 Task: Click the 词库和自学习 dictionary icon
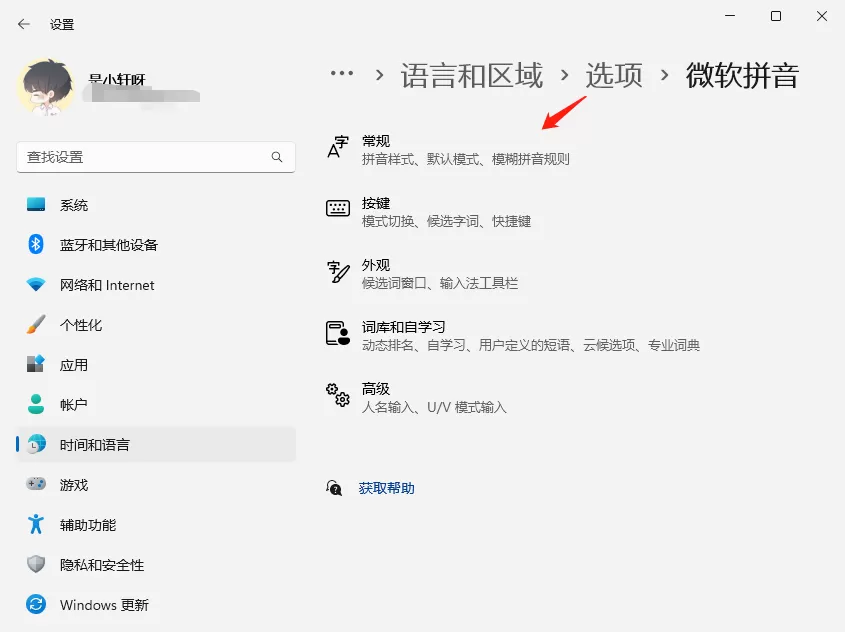pos(338,333)
